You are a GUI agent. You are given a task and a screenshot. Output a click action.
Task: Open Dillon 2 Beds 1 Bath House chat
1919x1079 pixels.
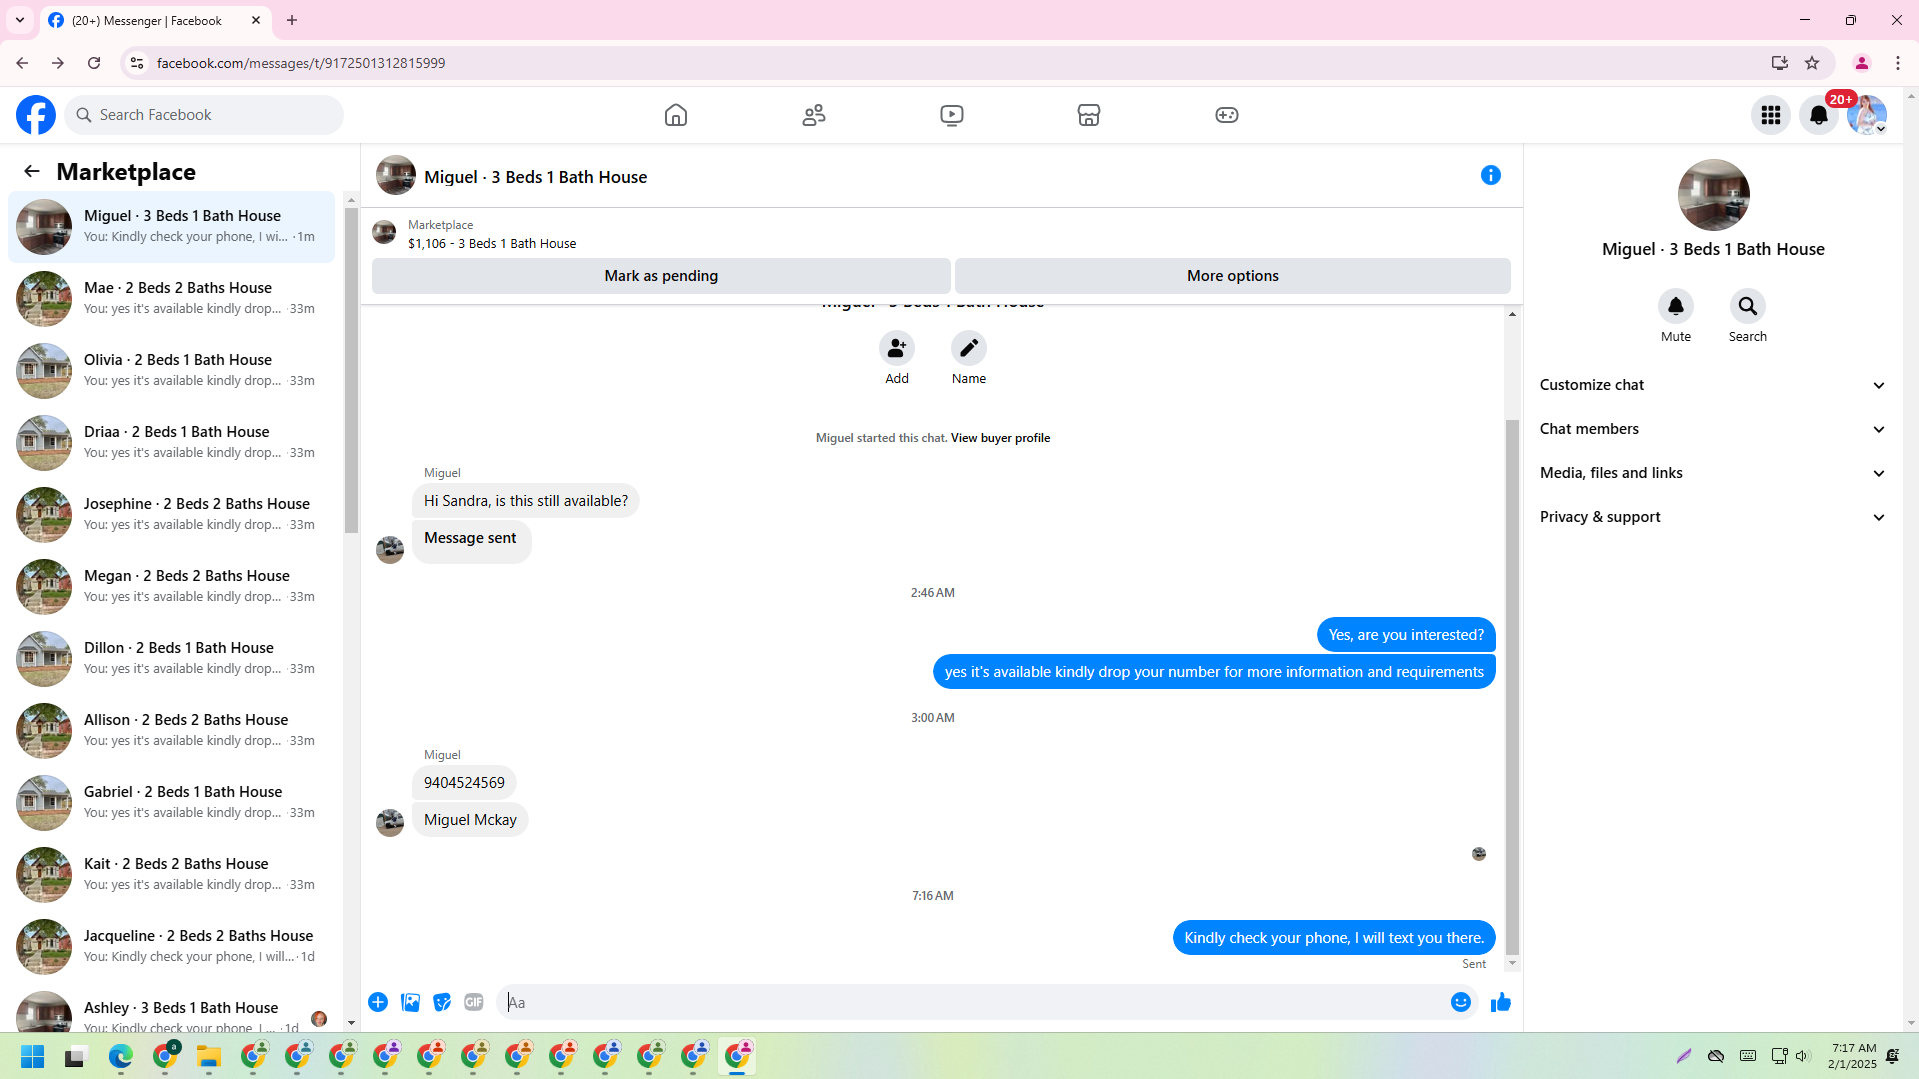[172, 658]
